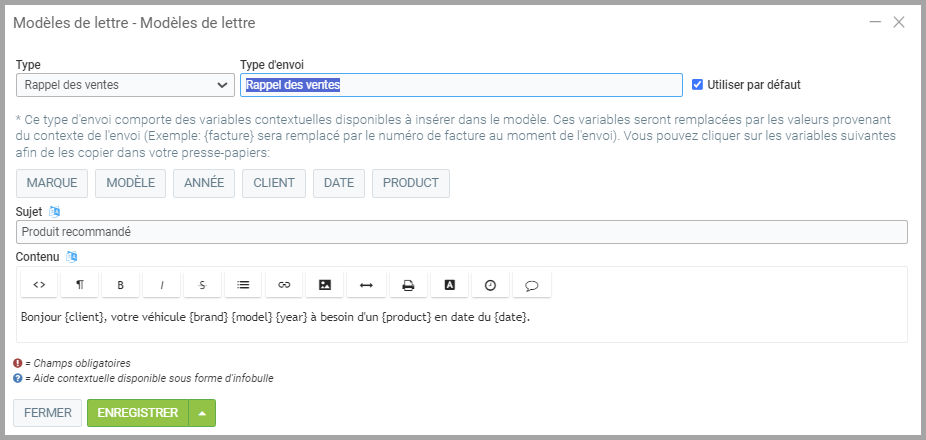The image size is (926, 440).
Task: Toggle bold formatting in editor
Action: 121,285
